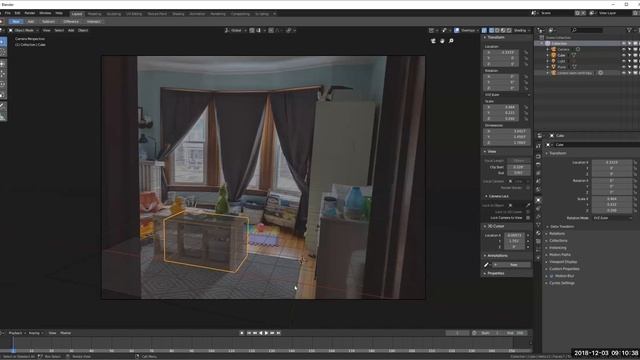Toggle visibility eye for Cube in outliner

coord(623,55)
